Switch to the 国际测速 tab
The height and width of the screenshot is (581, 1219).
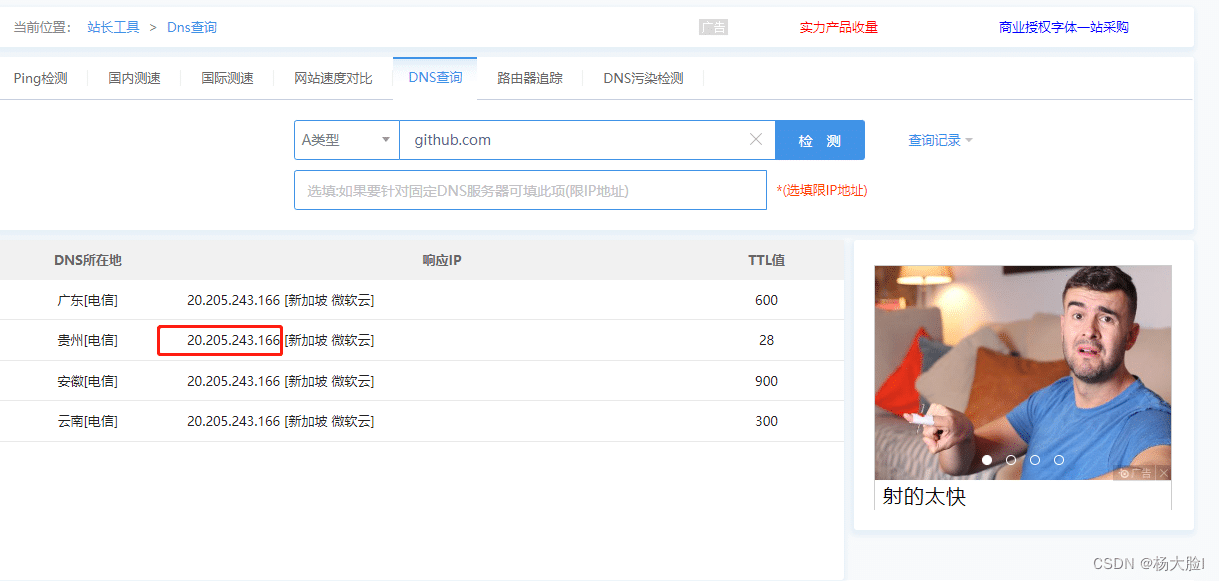point(227,78)
